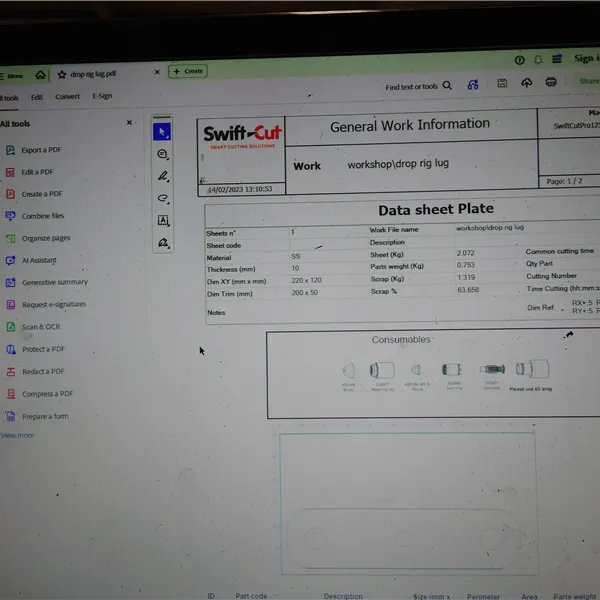Screen dimensions: 600x600
Task: Select the Organize pages tool
Action: pos(38,238)
